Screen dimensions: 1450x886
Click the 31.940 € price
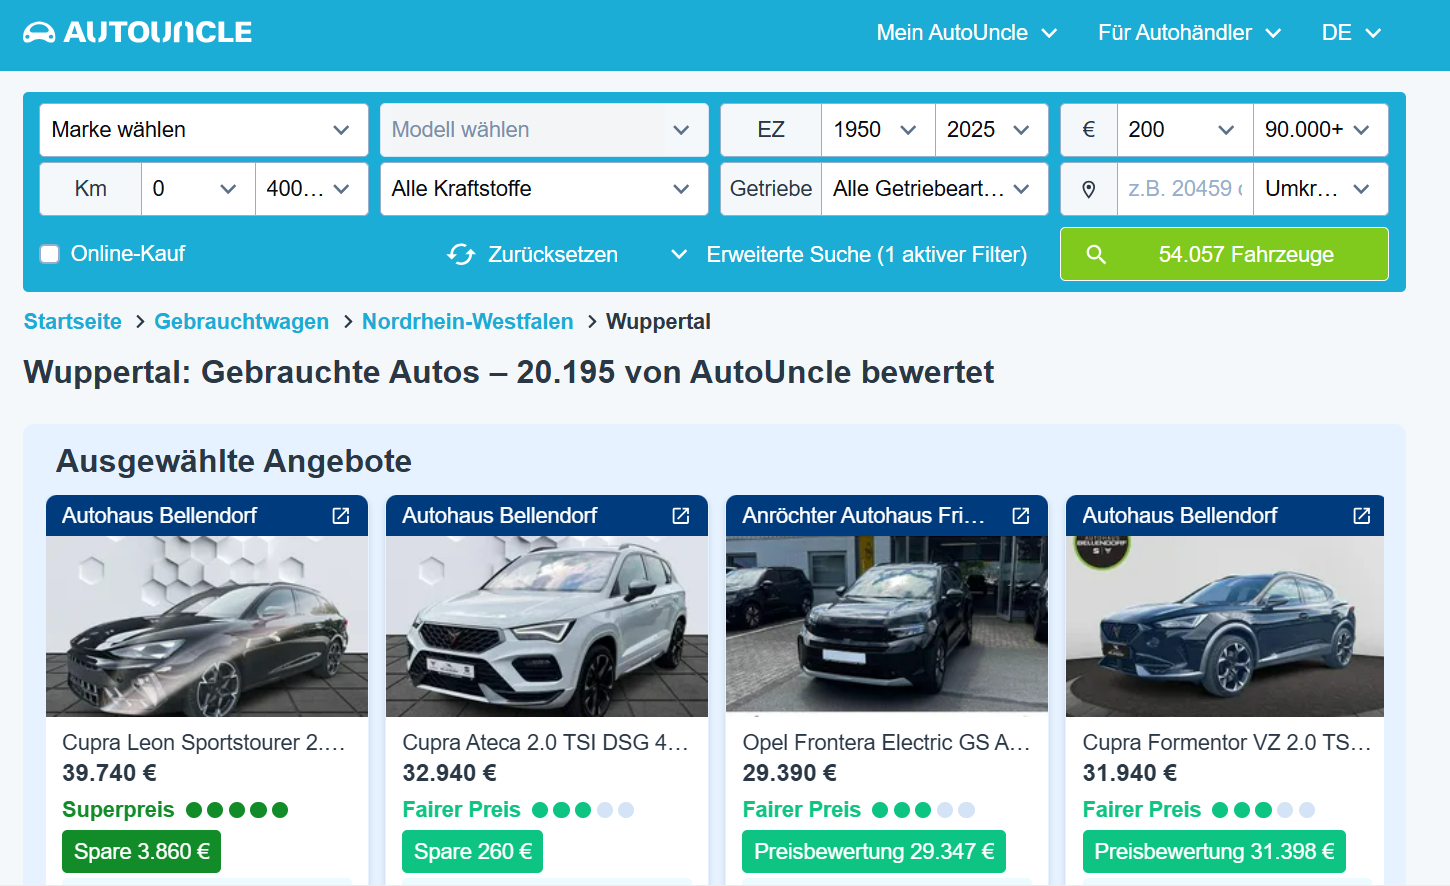click(1130, 773)
